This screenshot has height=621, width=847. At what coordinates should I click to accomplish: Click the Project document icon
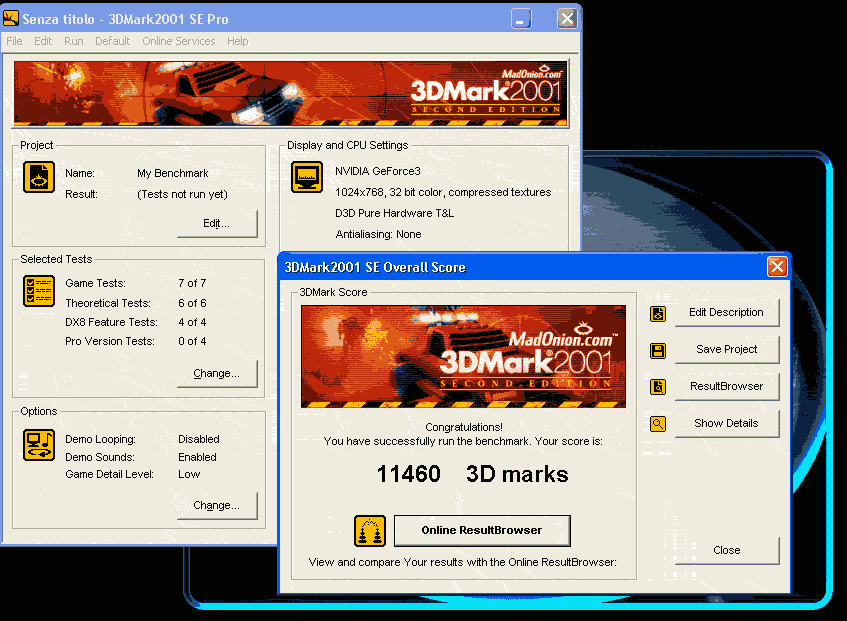click(39, 177)
